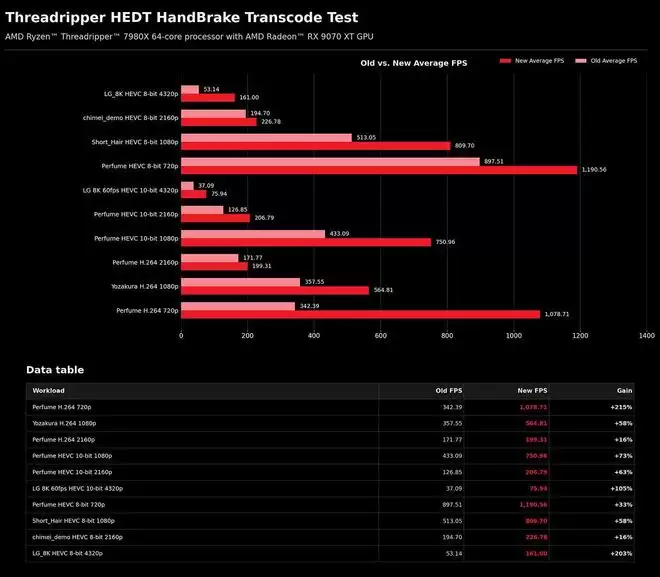Click the 'LG 8K 60fps HEVC 10-bit 4320p' table row name
This screenshot has width=660, height=577.
tap(77, 489)
